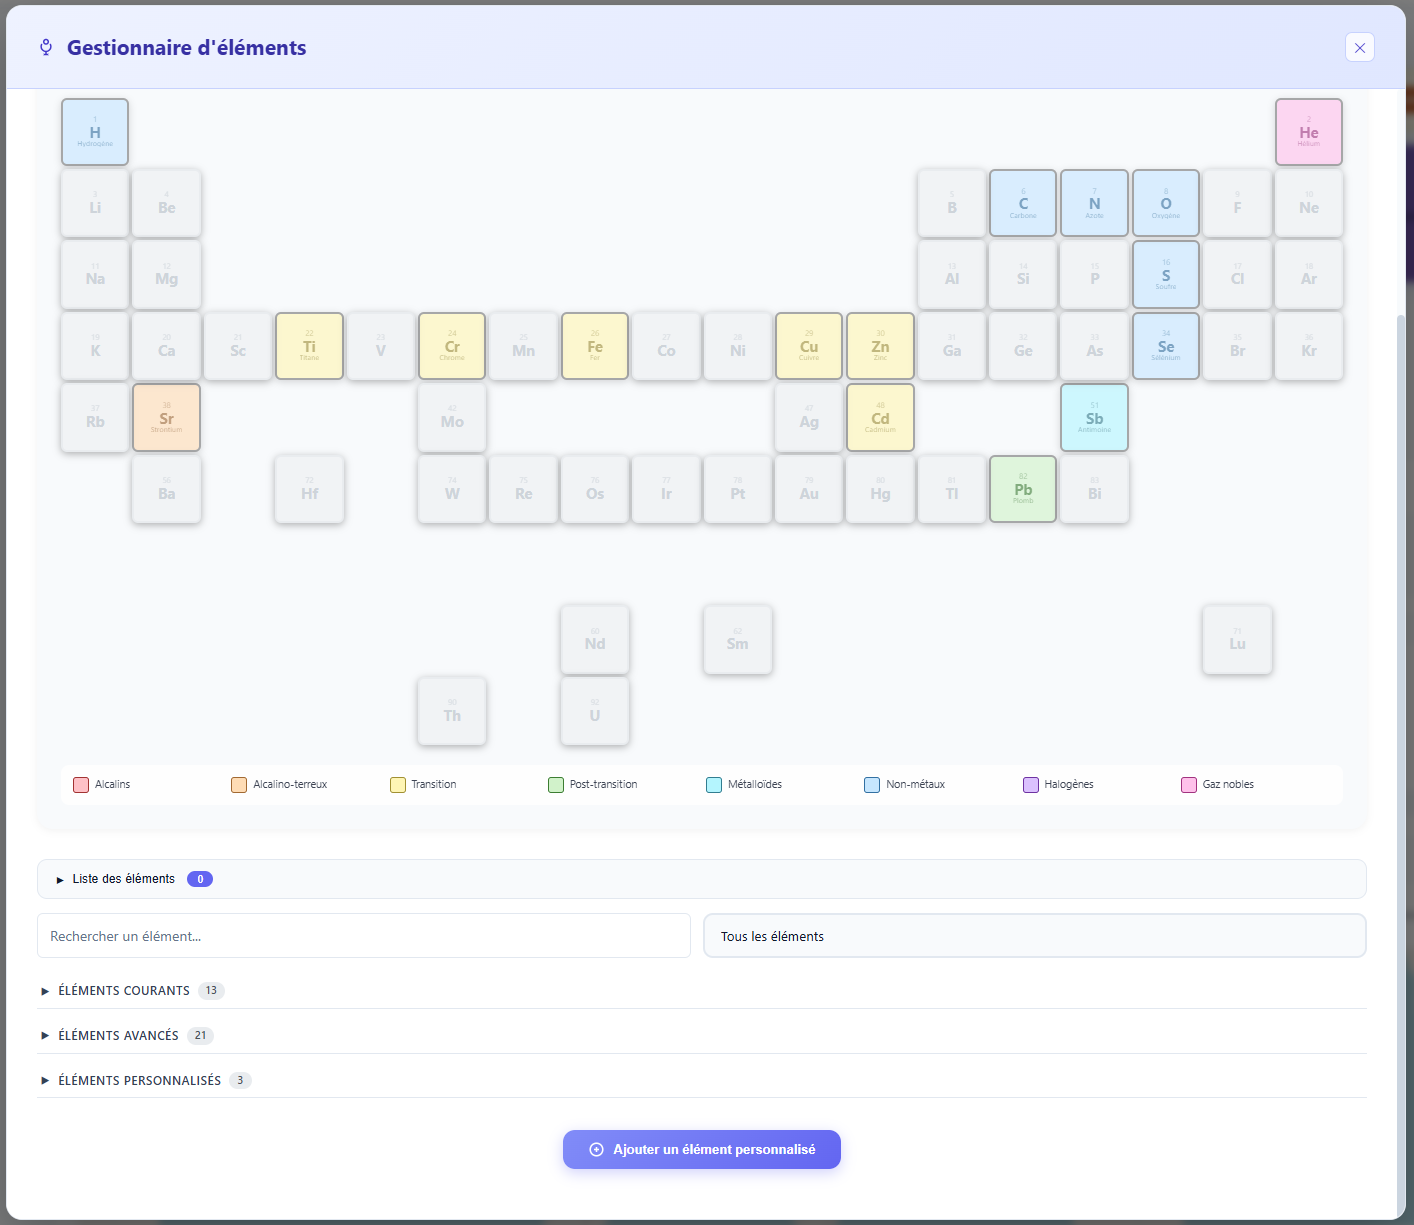Toggle the Carbone (C) element selection
The width and height of the screenshot is (1414, 1225).
click(1022, 202)
